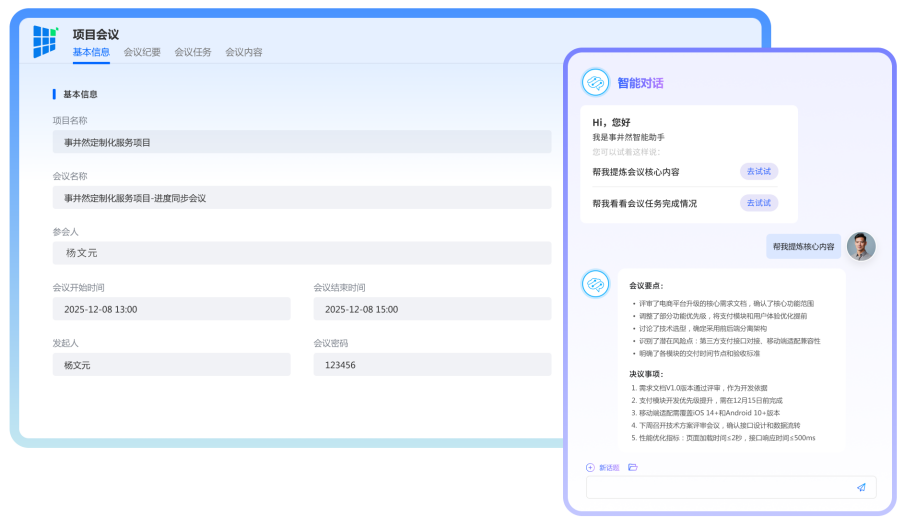The width and height of the screenshot is (904, 523).
Task: Click the 会议开始时间 field 2025-12-08 13:00
Action: pos(171,309)
